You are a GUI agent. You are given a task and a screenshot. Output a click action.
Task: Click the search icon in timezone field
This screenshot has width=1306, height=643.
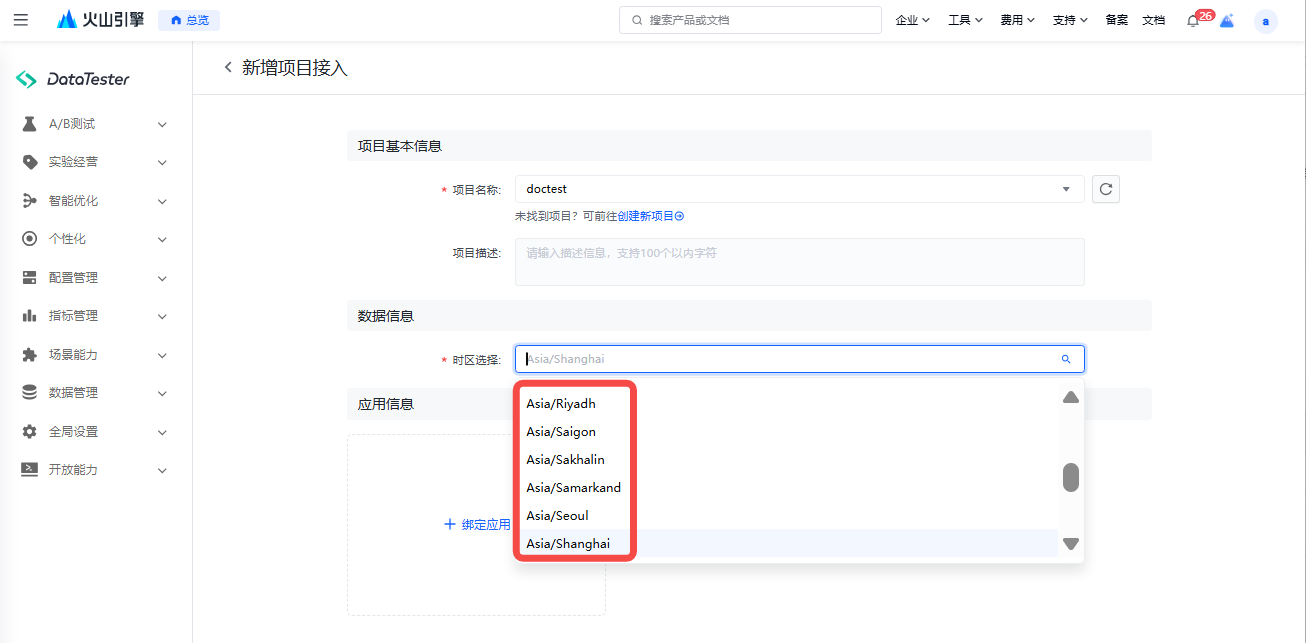(1066, 359)
